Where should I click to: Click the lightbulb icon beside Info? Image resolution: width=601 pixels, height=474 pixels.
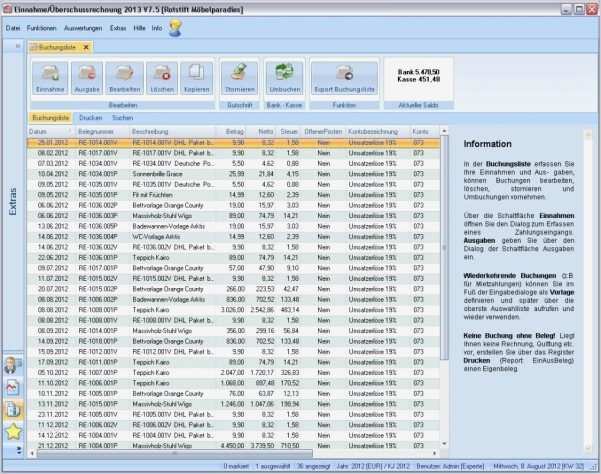176,28
